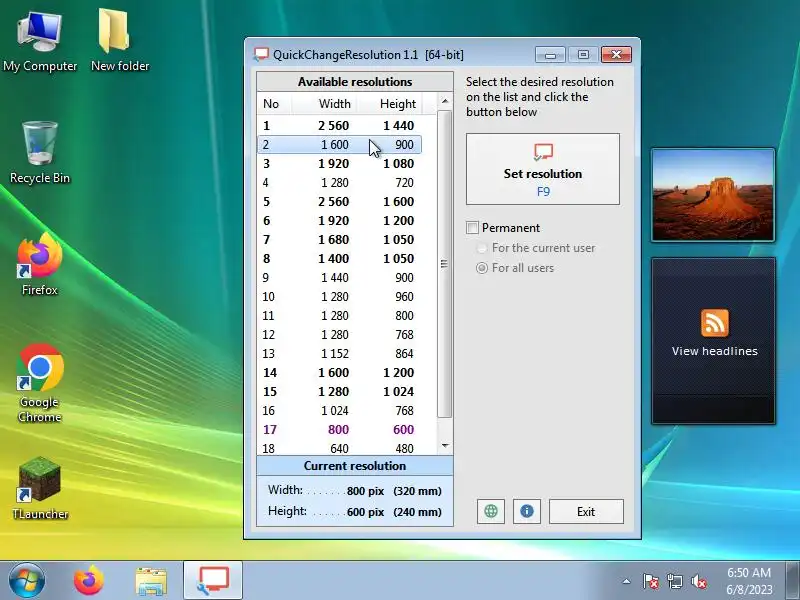The image size is (800, 600).
Task: Click the Show desktop strip beside clock
Action: pos(792,581)
